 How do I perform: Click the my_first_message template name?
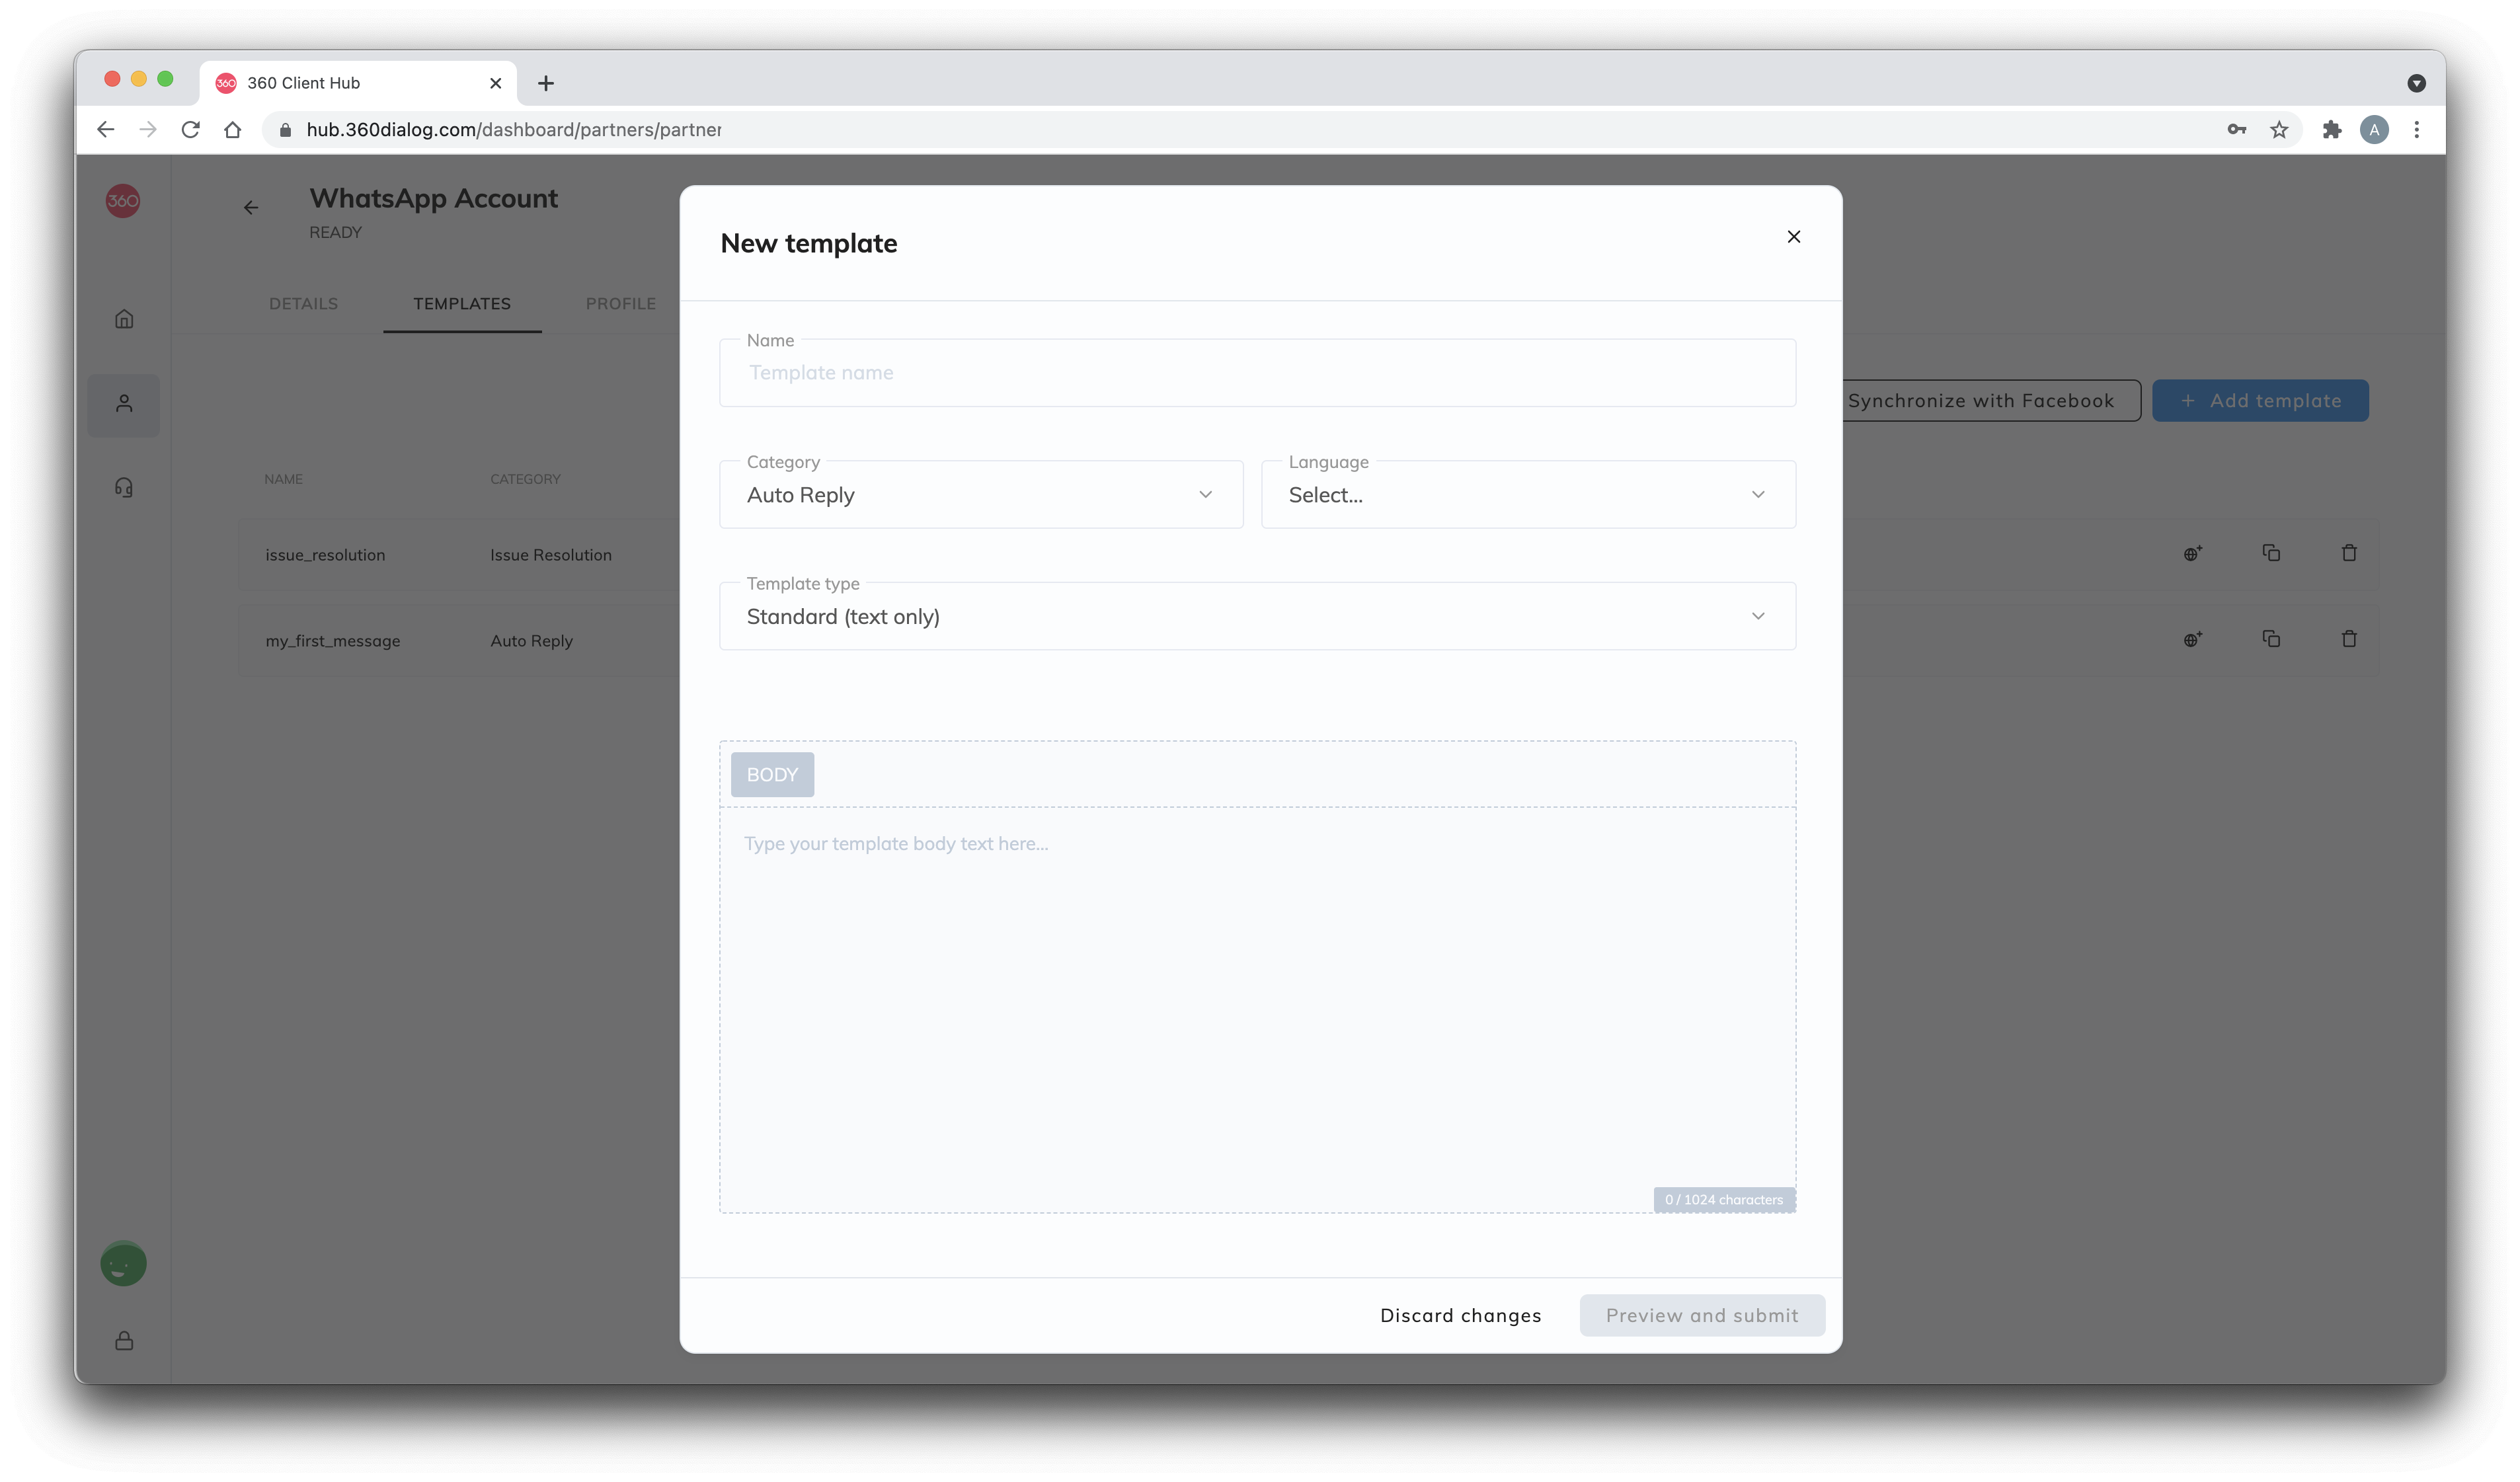click(x=333, y=642)
